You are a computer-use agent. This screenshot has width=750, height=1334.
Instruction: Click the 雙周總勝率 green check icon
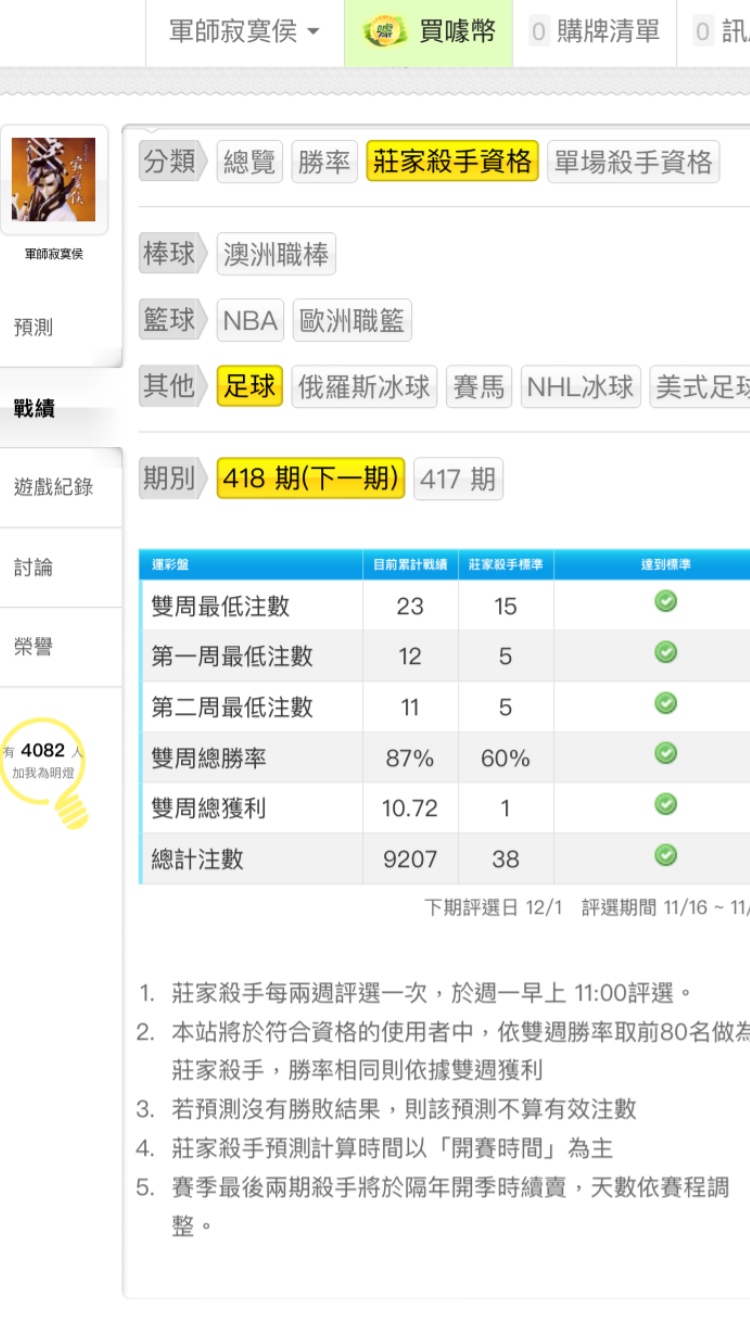coord(665,753)
